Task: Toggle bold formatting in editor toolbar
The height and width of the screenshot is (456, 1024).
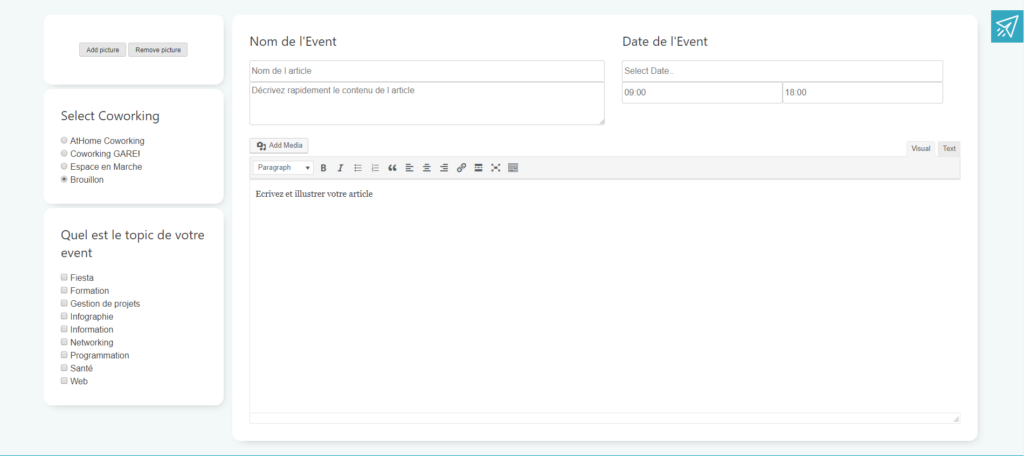Action: (323, 168)
